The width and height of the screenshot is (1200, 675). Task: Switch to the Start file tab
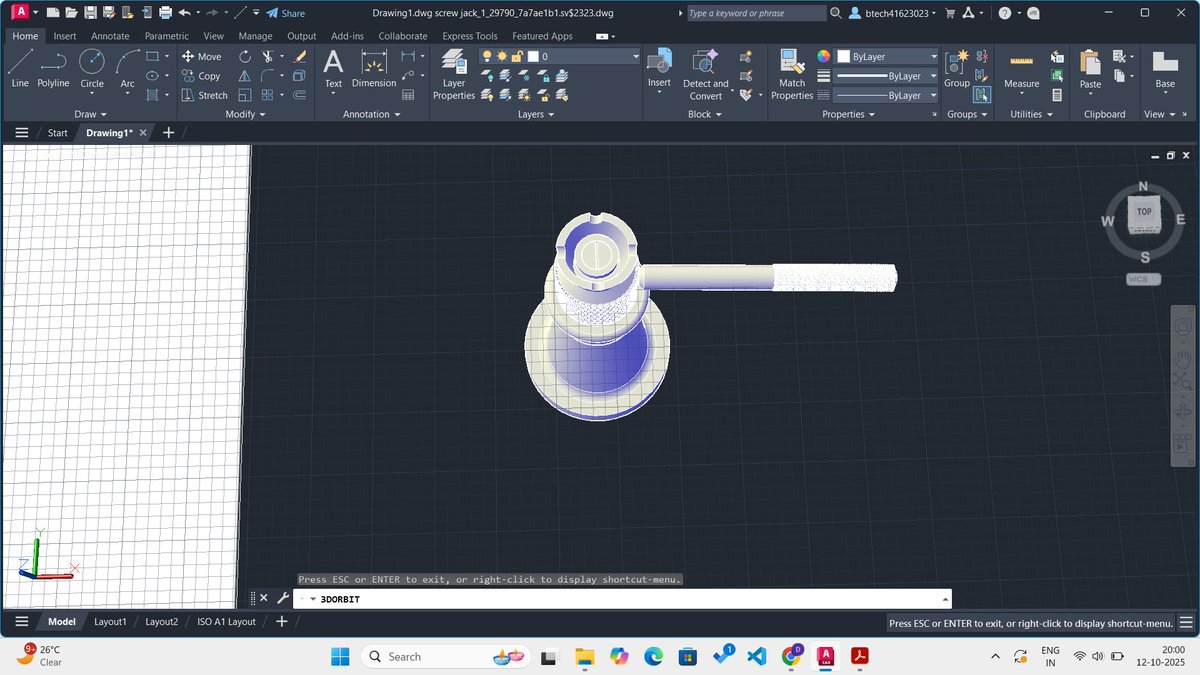58,132
